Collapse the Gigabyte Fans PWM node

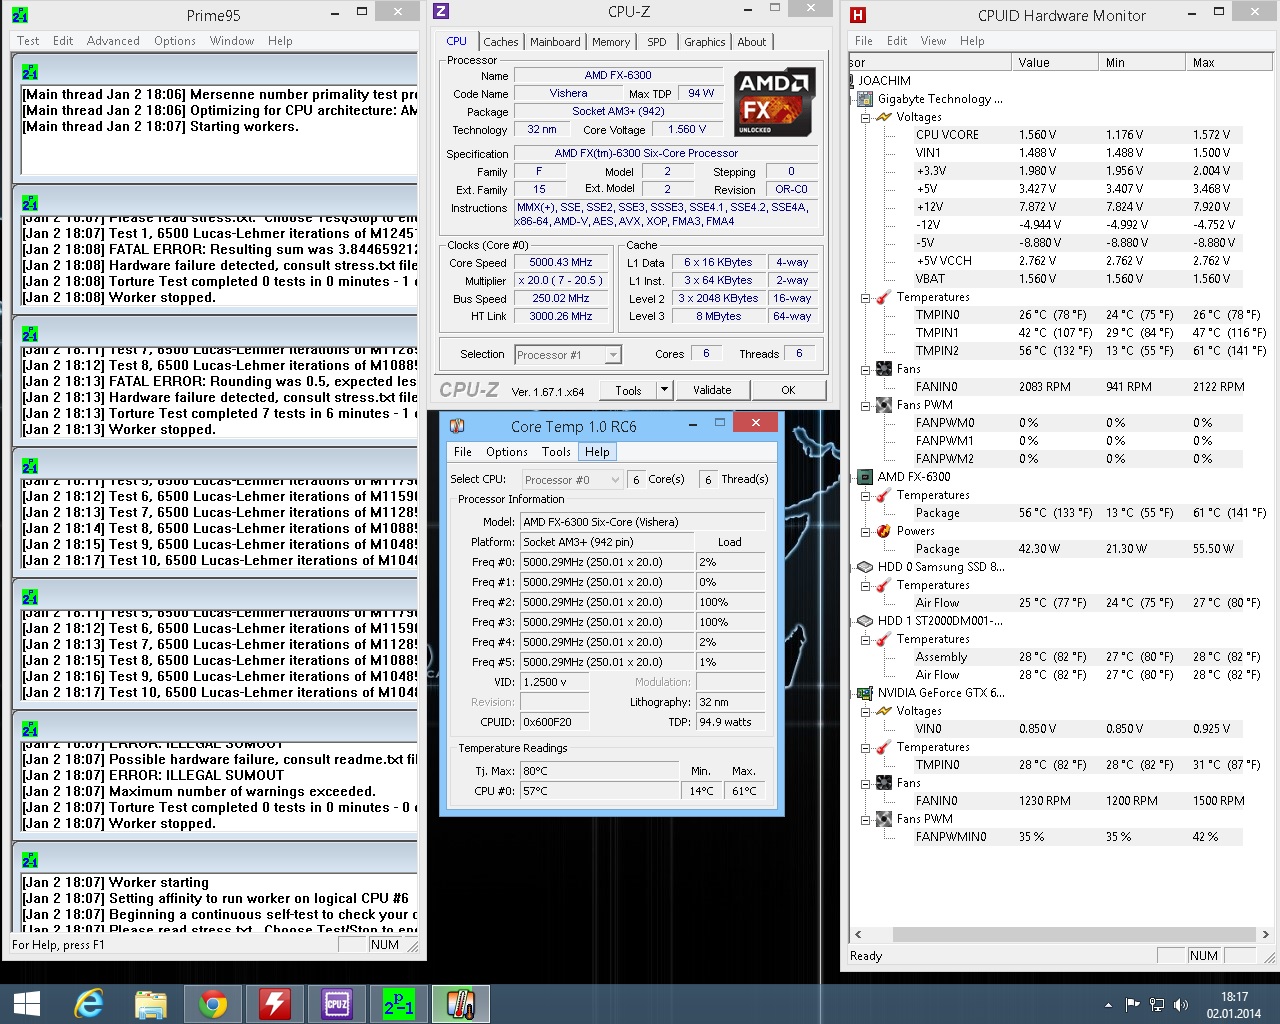click(866, 405)
